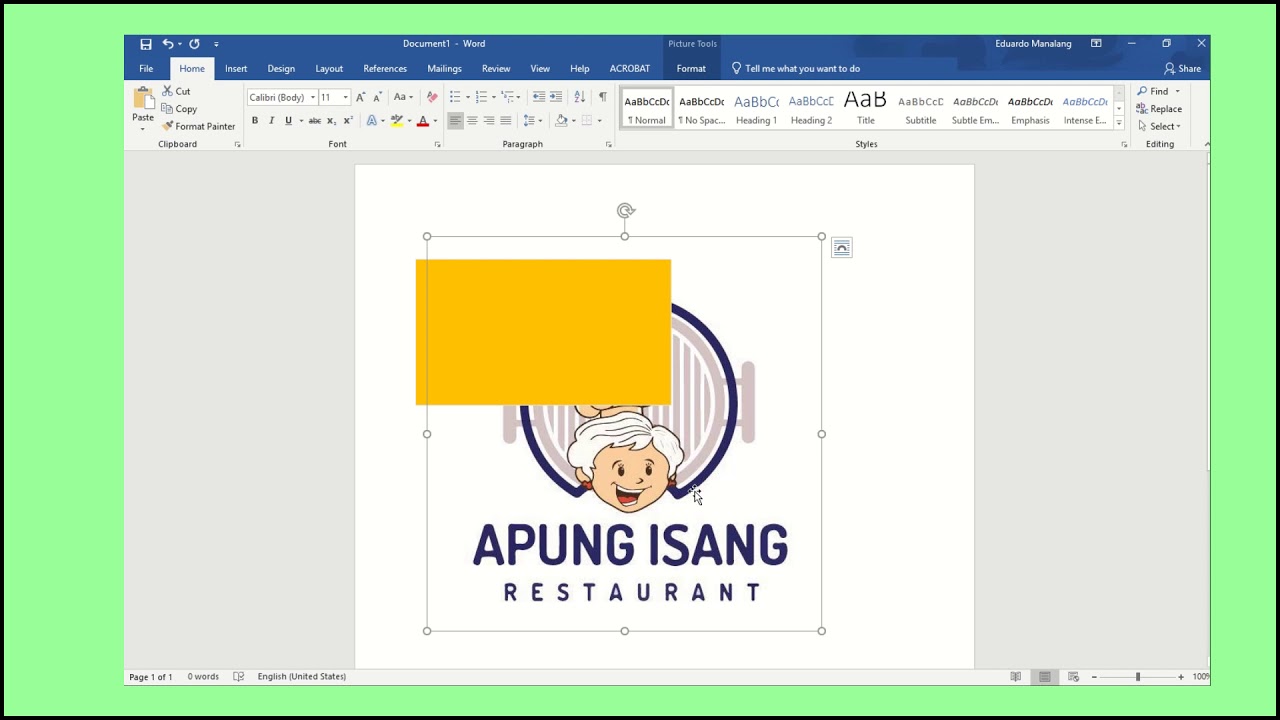Click the Align Left icon
Image resolution: width=1280 pixels, height=720 pixels.
pyautogui.click(x=455, y=121)
